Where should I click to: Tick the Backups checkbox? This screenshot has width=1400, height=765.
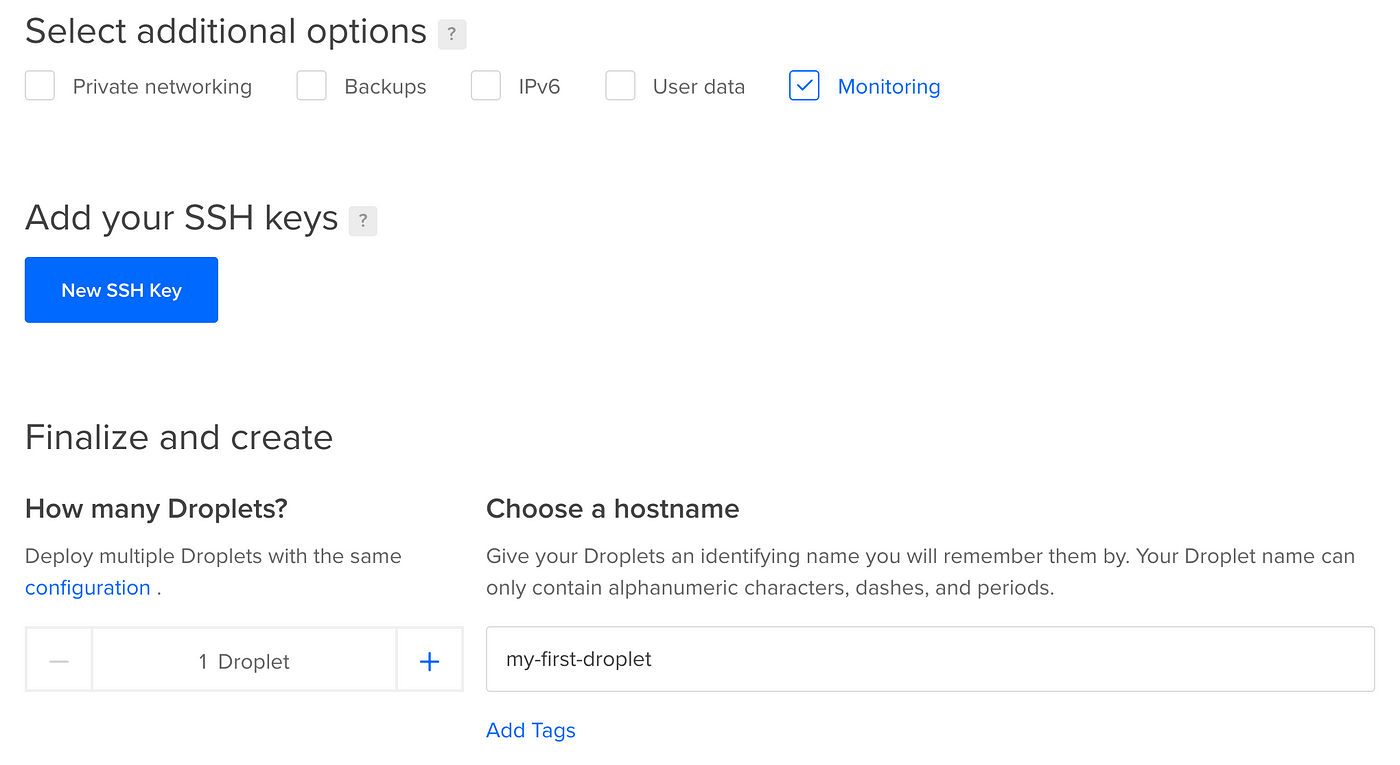(312, 86)
